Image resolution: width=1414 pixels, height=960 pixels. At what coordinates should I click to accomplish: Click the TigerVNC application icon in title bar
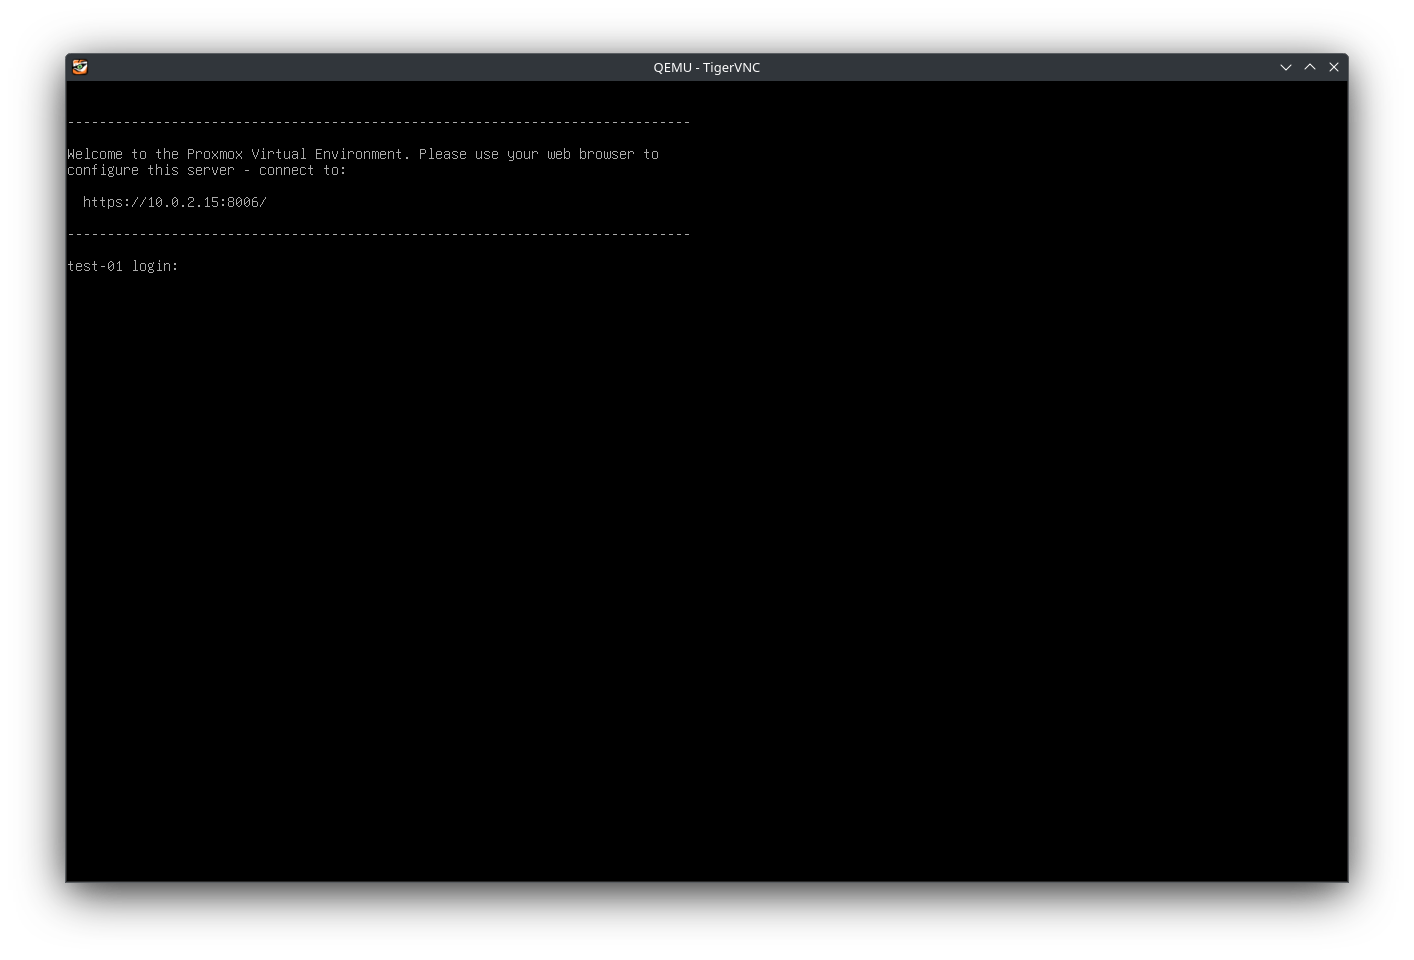[x=80, y=67]
